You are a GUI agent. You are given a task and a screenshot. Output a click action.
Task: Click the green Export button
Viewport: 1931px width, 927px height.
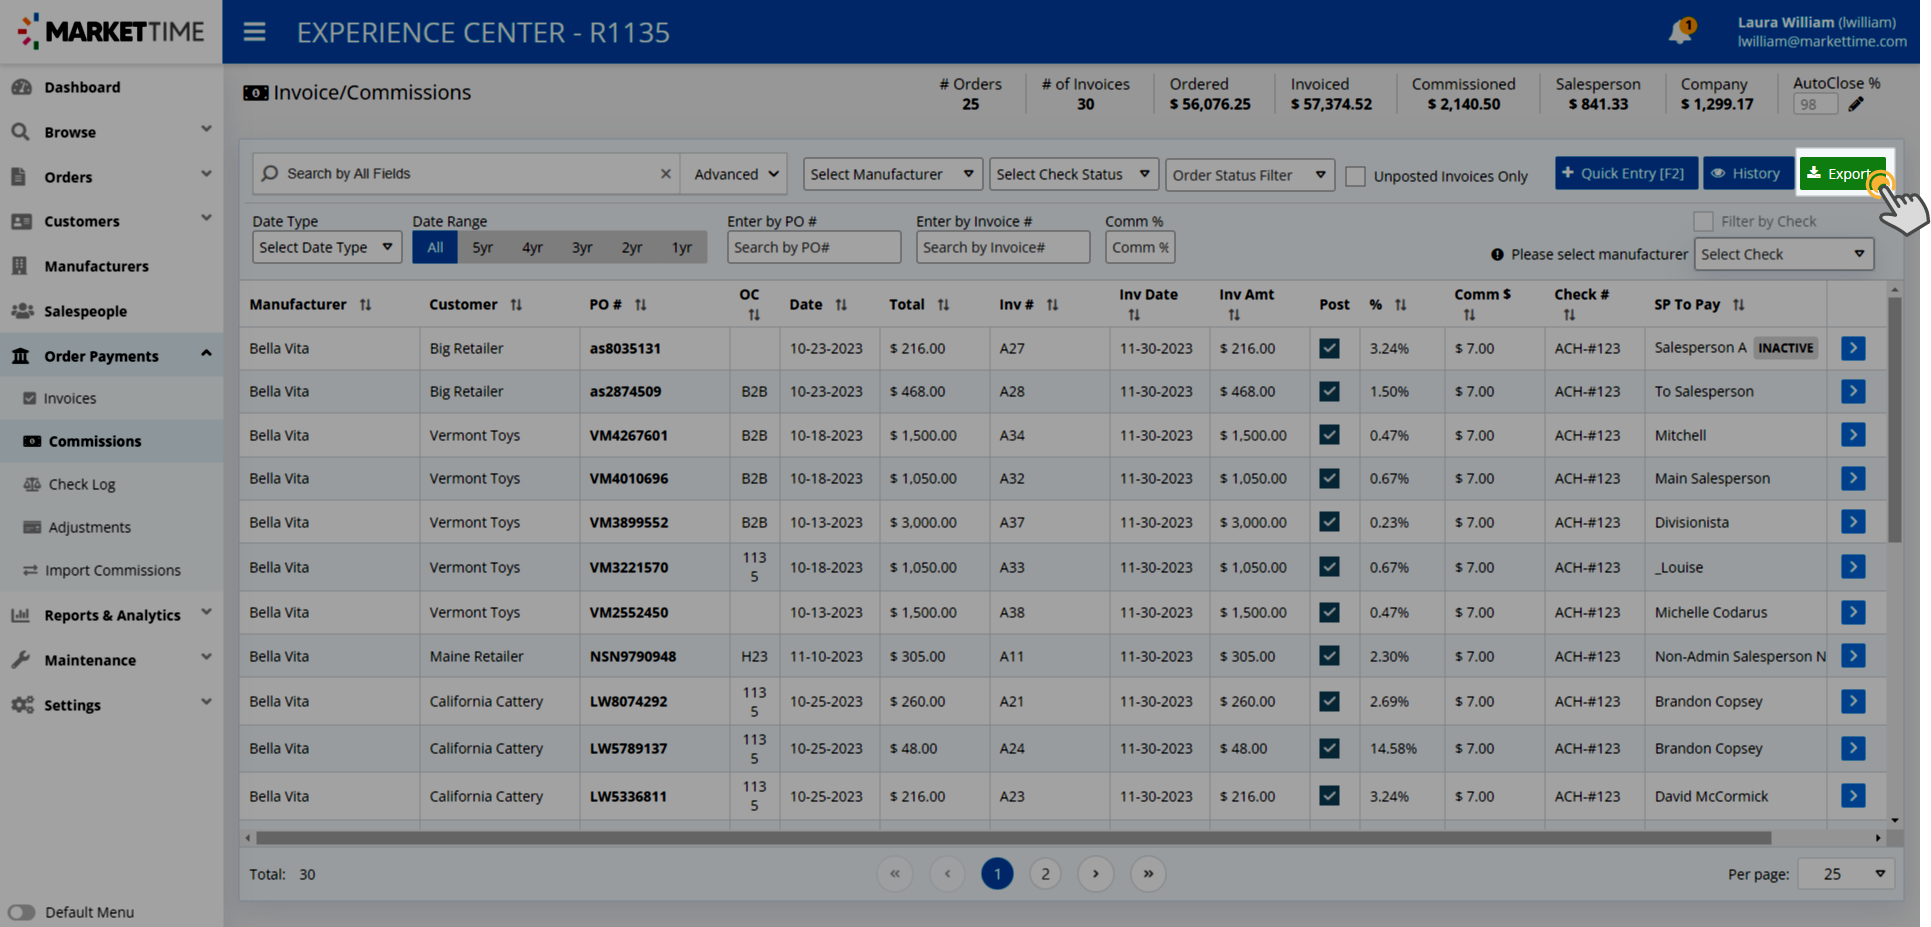tap(1843, 173)
